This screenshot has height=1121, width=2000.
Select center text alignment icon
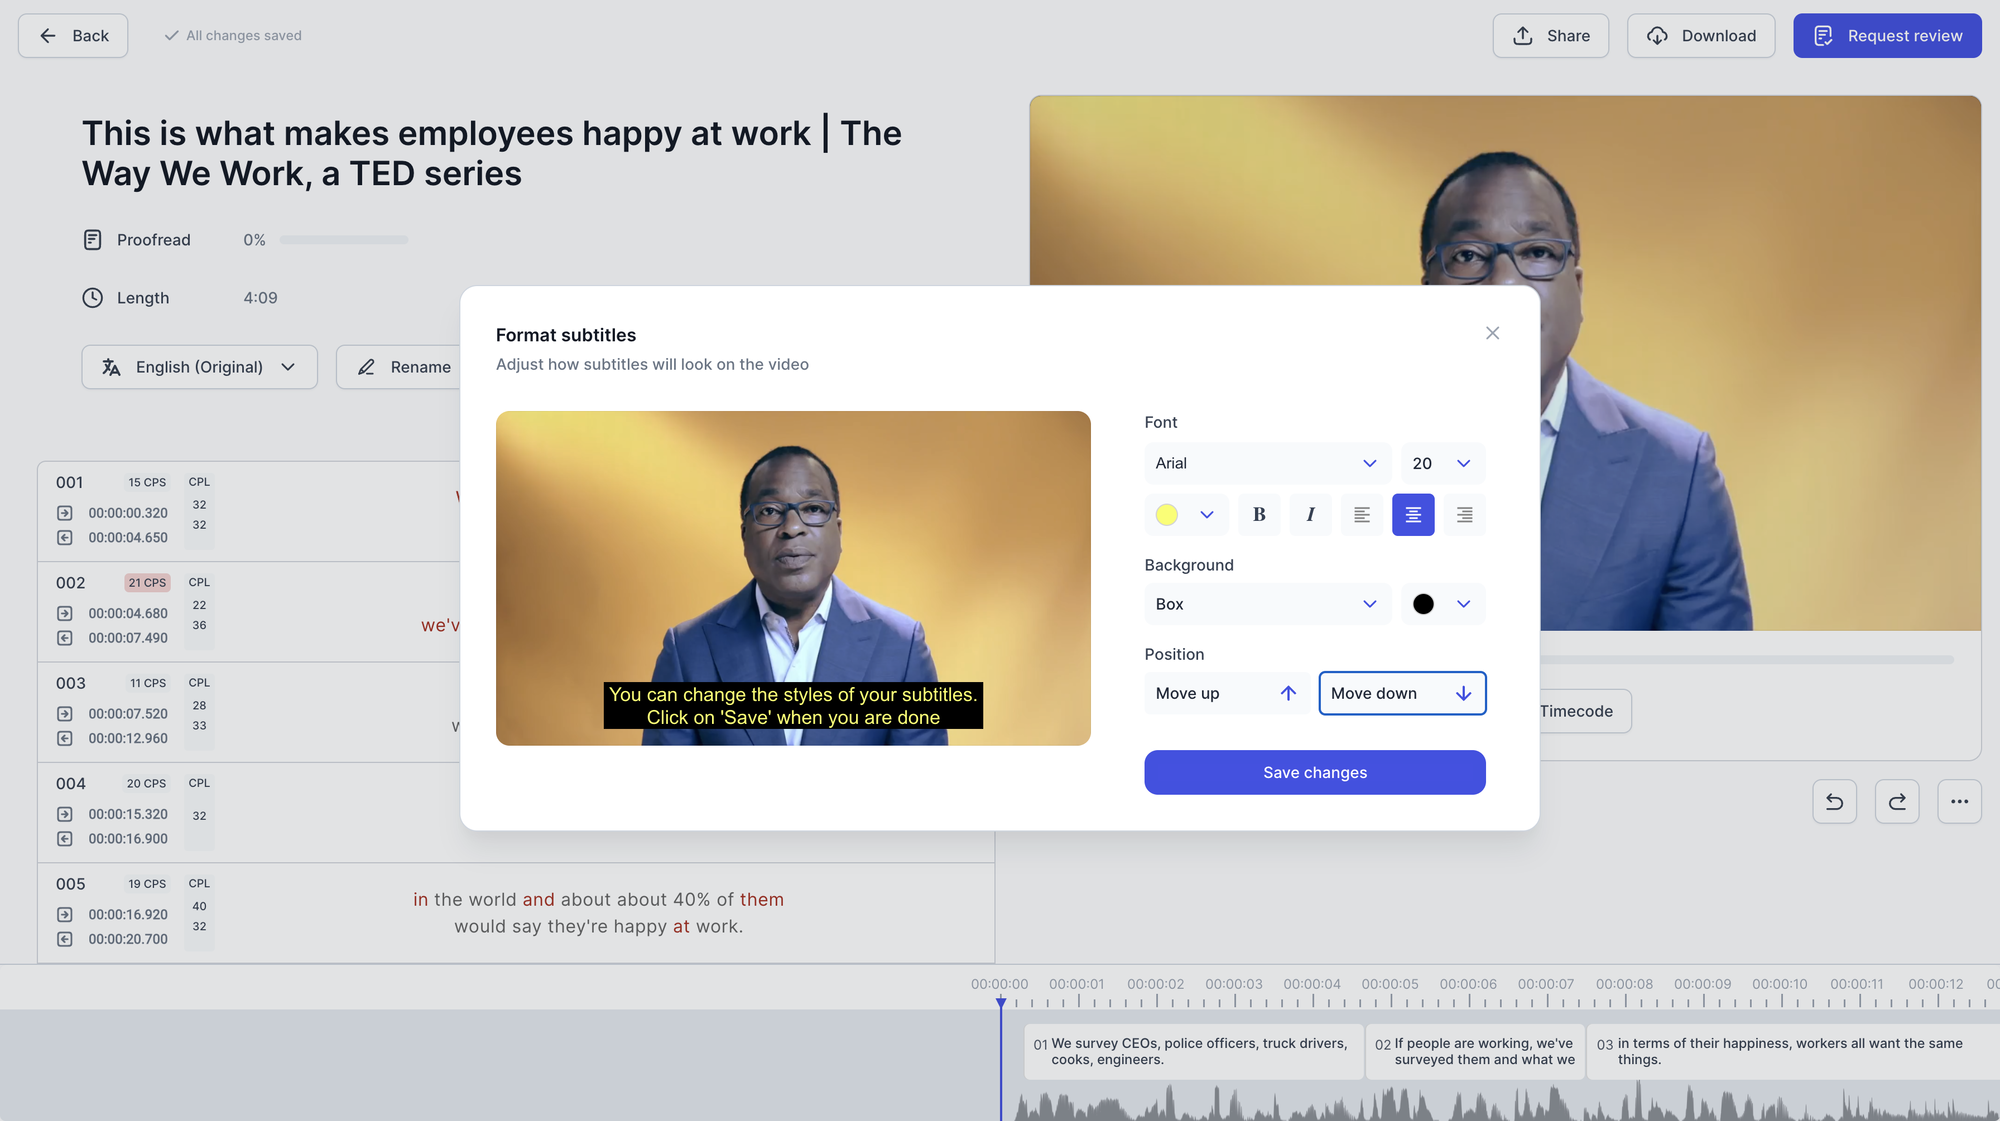click(x=1413, y=514)
